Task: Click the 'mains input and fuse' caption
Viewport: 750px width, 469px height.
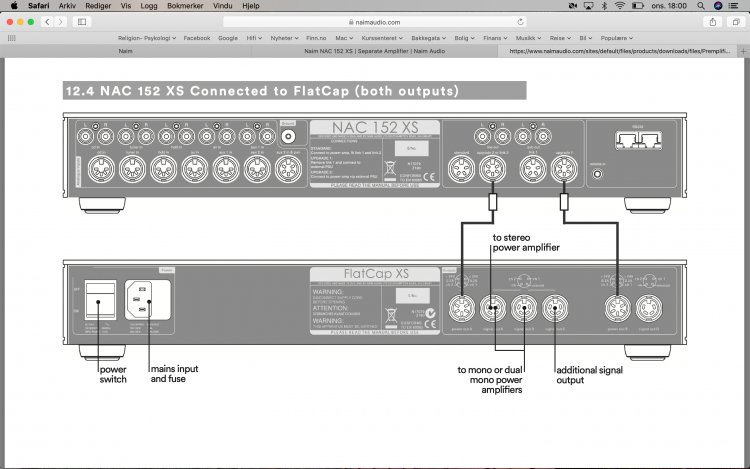Action: (174, 374)
